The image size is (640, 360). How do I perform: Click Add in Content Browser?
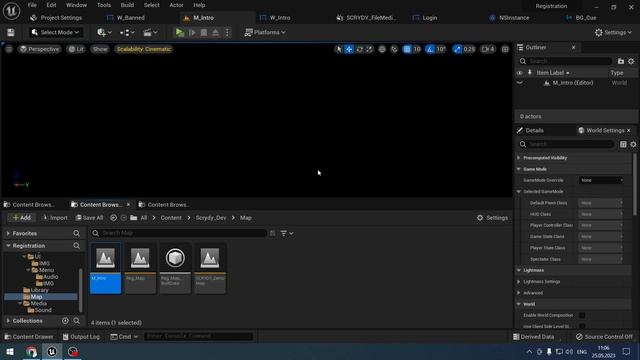22,218
